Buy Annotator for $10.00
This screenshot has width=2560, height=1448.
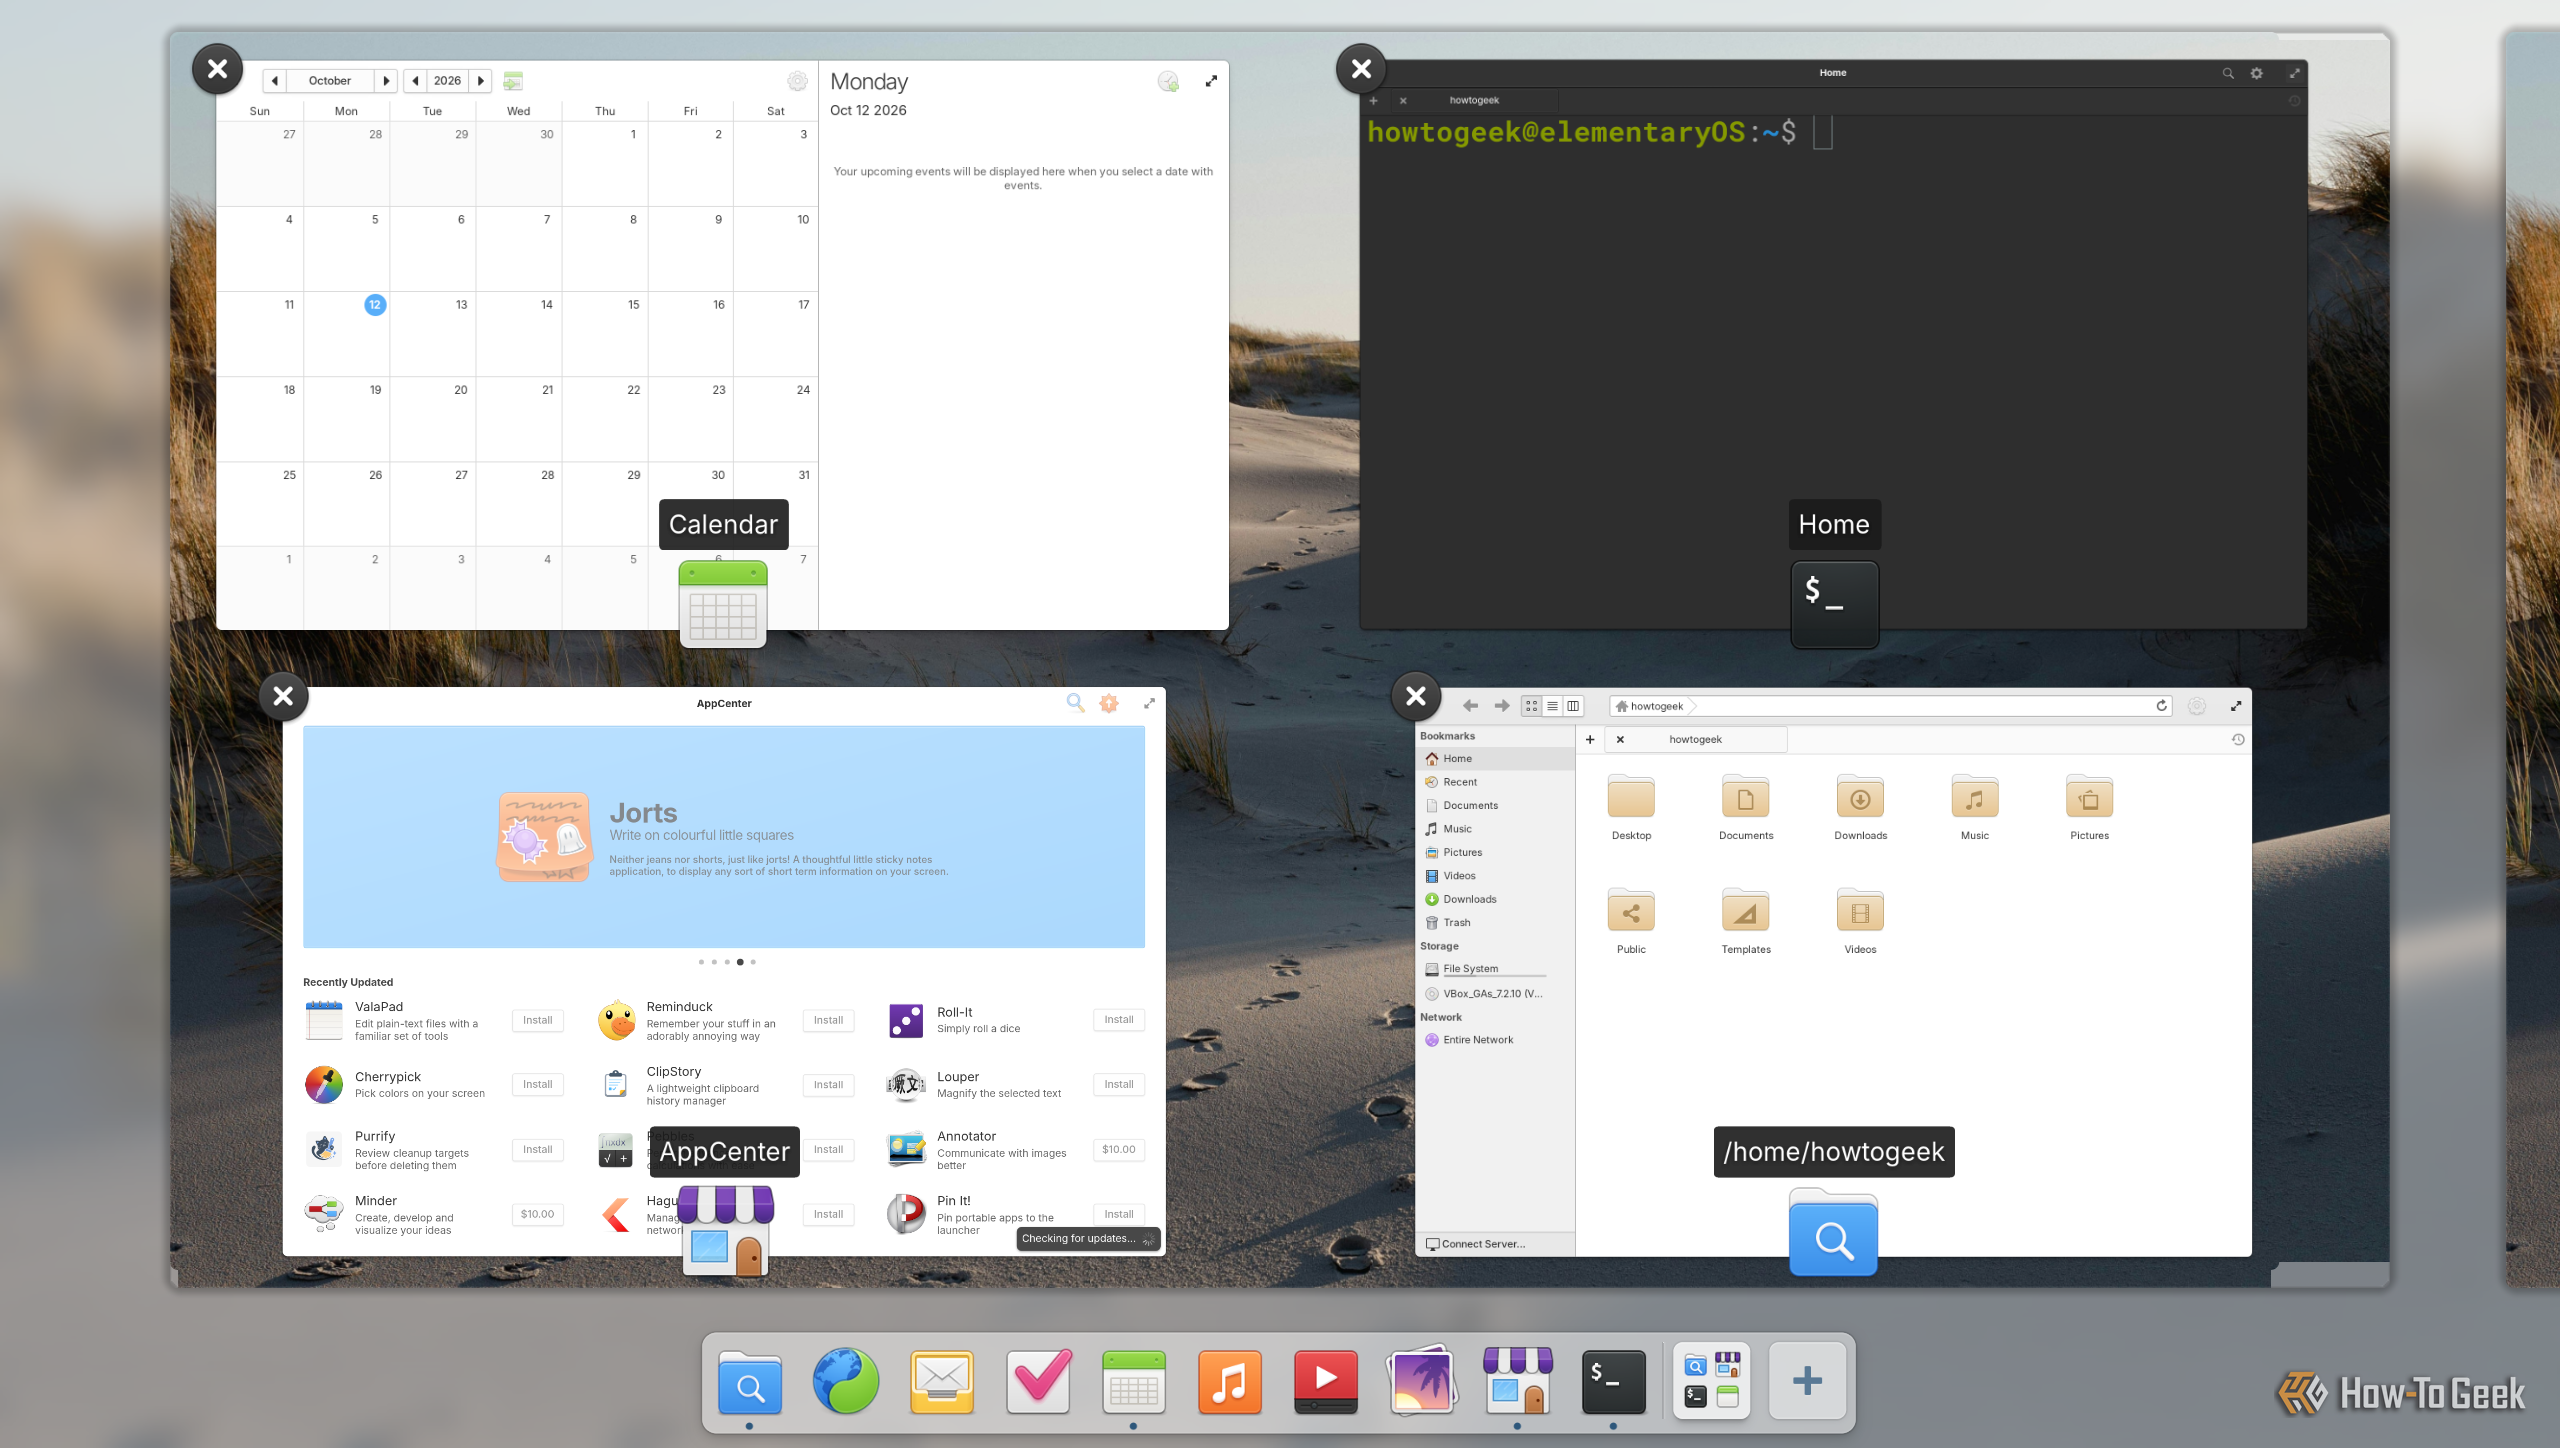pos(1118,1149)
